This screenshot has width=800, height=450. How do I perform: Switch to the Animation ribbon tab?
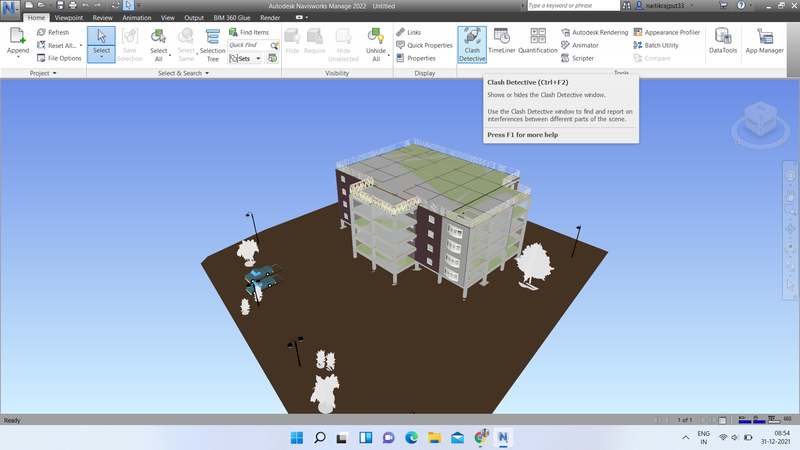click(x=137, y=17)
